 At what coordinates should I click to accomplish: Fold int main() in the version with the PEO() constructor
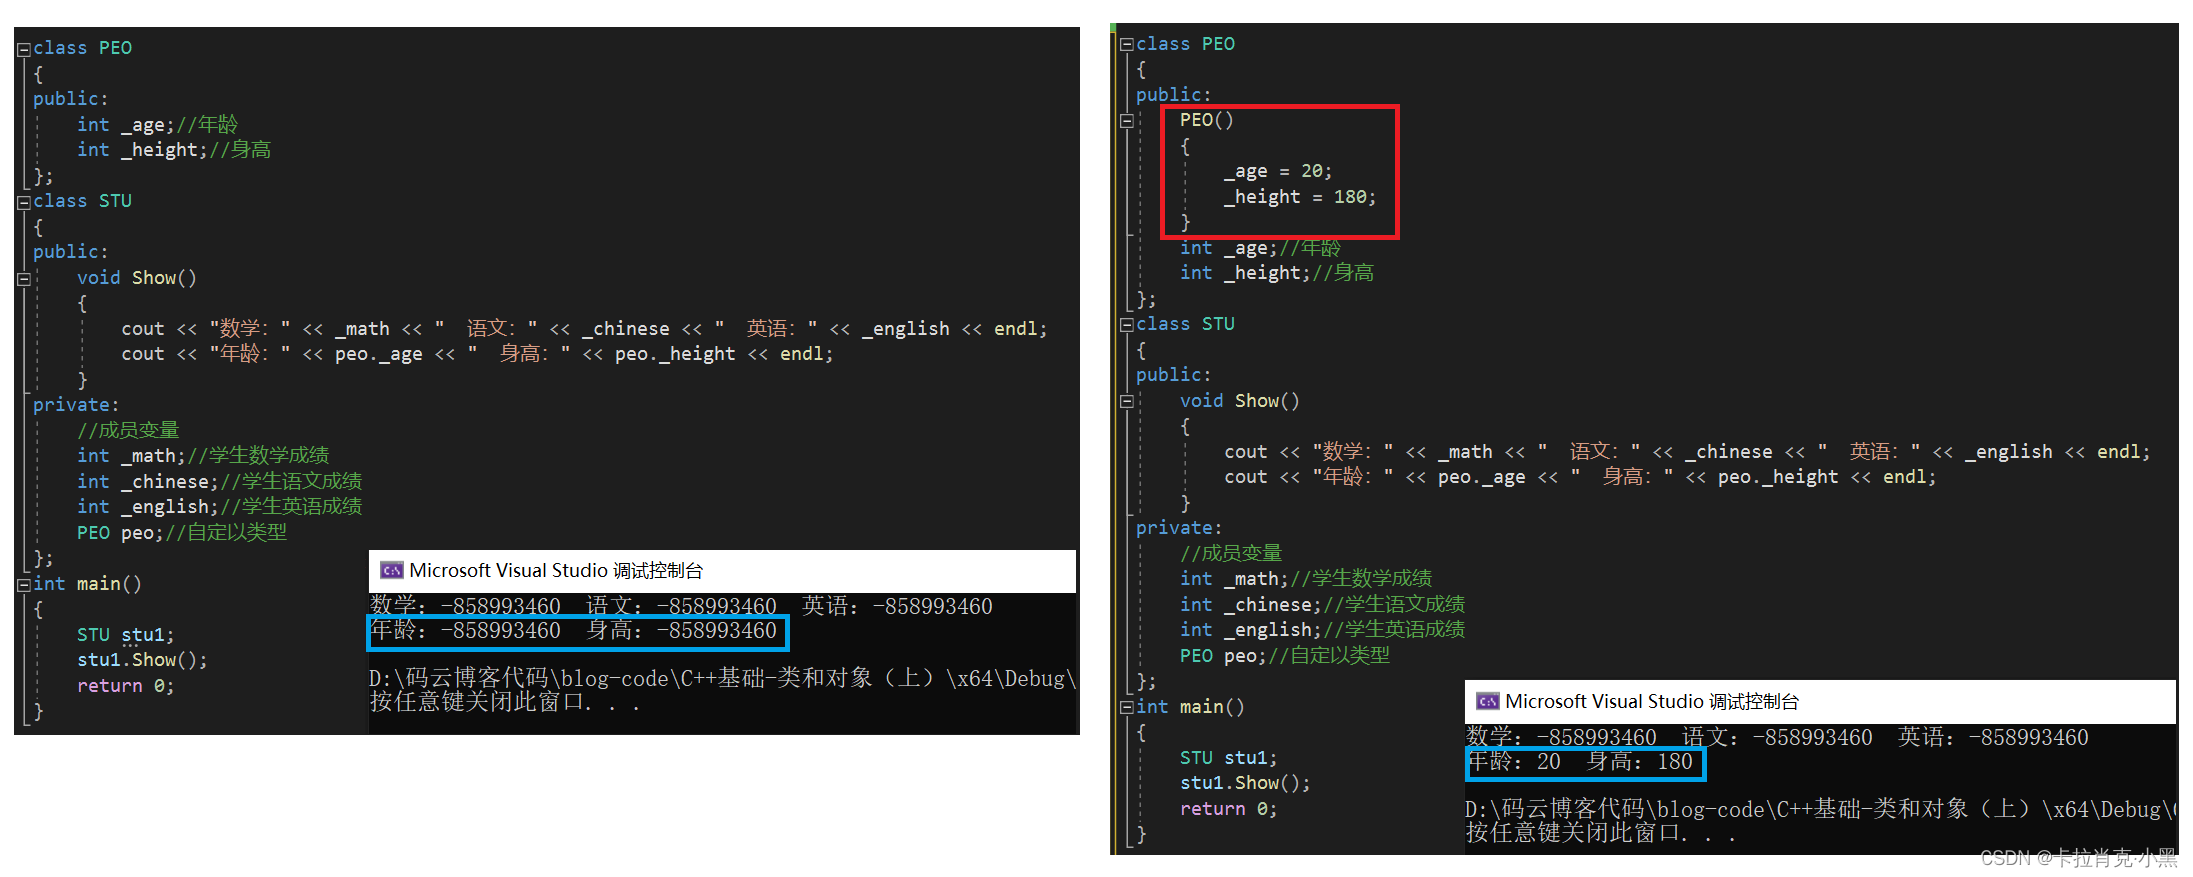coord(1126,708)
